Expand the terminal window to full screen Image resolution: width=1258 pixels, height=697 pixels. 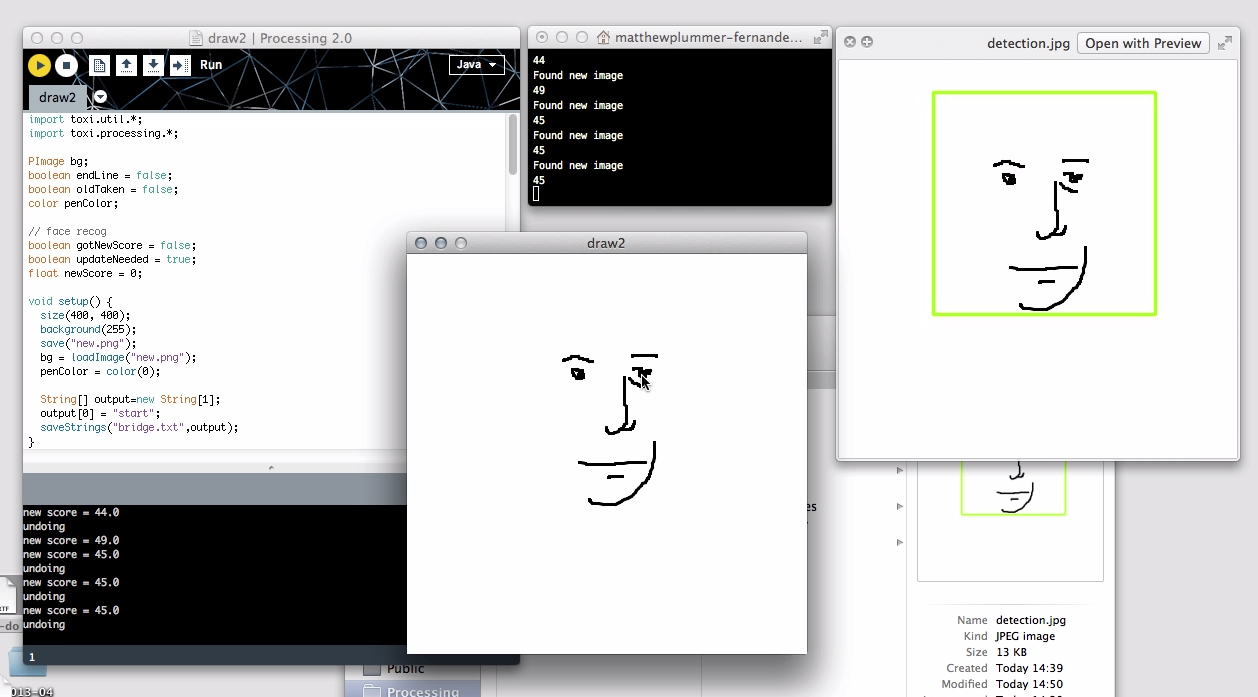point(820,37)
